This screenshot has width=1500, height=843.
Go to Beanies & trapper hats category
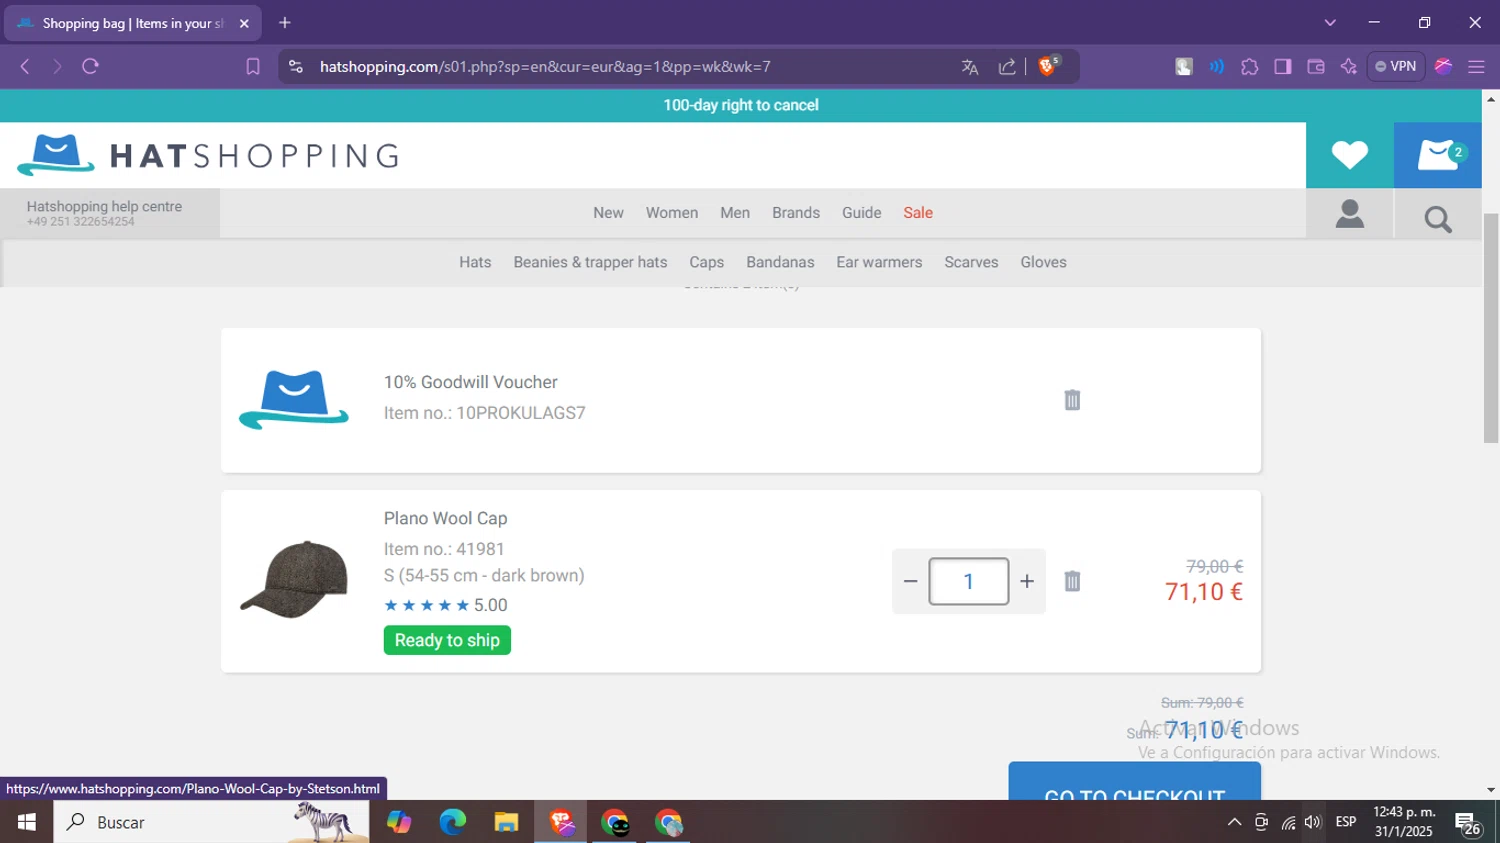point(590,262)
